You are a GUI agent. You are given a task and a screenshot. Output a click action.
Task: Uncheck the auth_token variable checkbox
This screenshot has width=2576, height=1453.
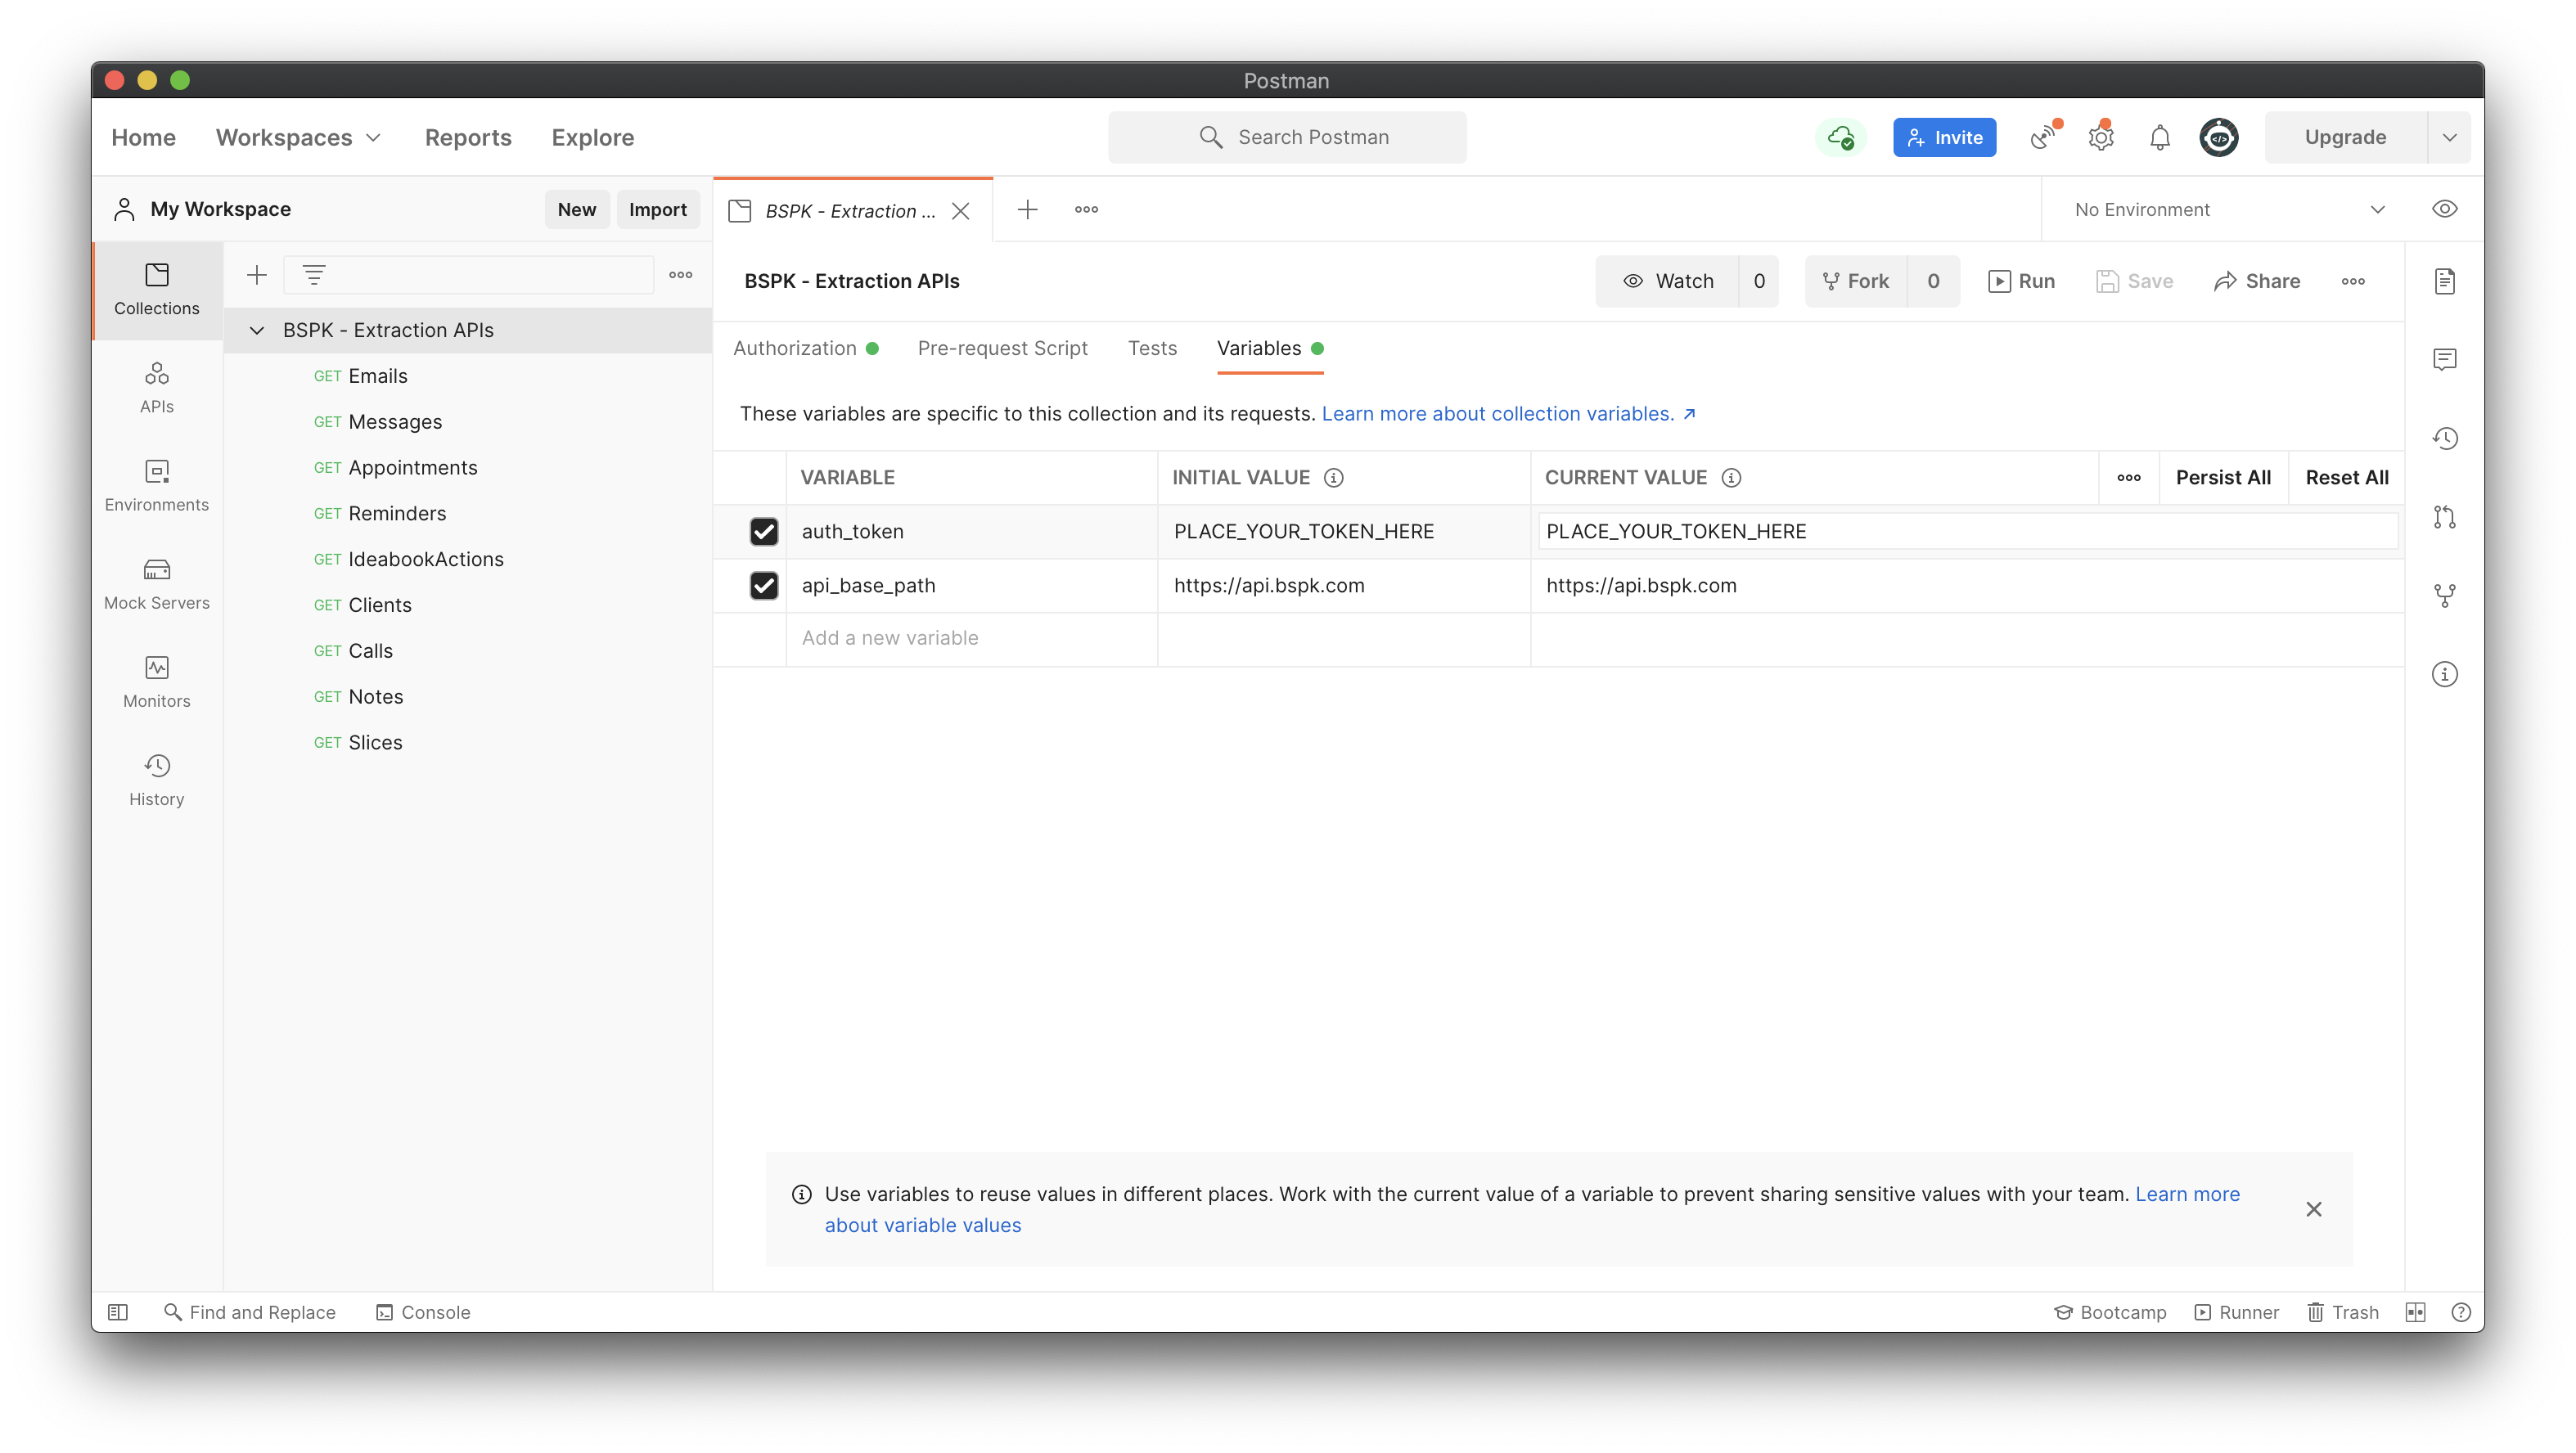coord(764,531)
